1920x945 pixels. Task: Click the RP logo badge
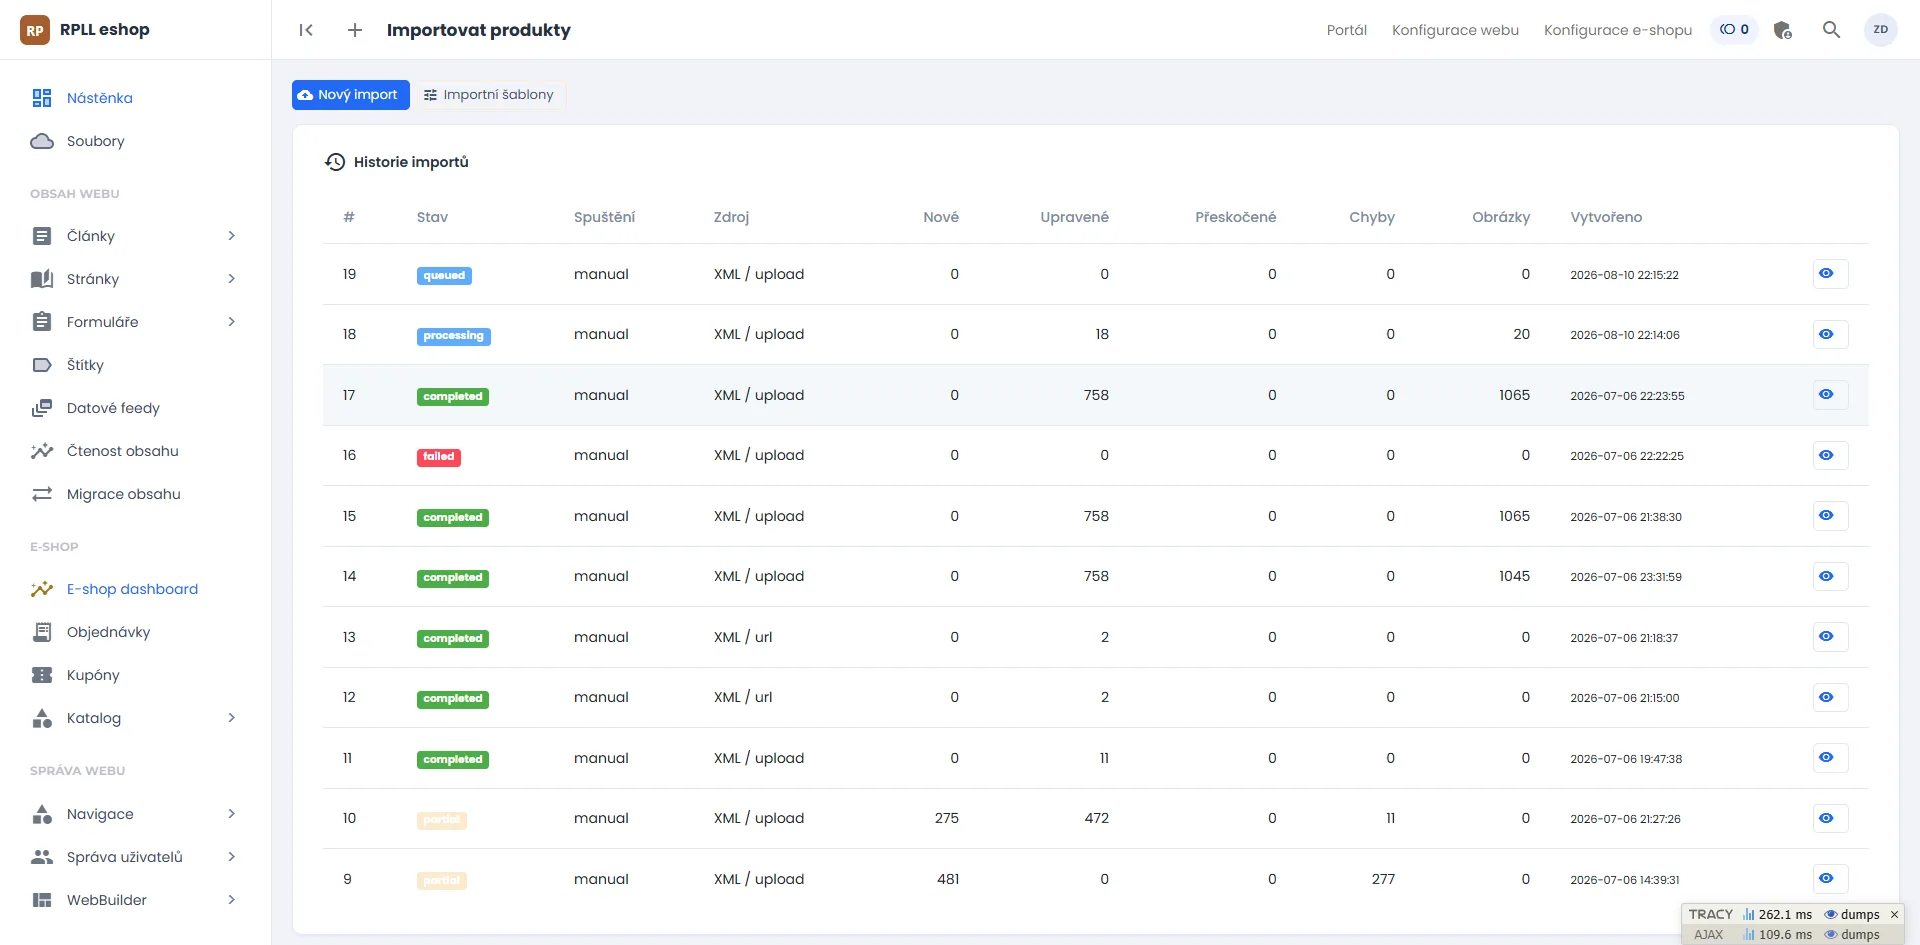(x=35, y=30)
